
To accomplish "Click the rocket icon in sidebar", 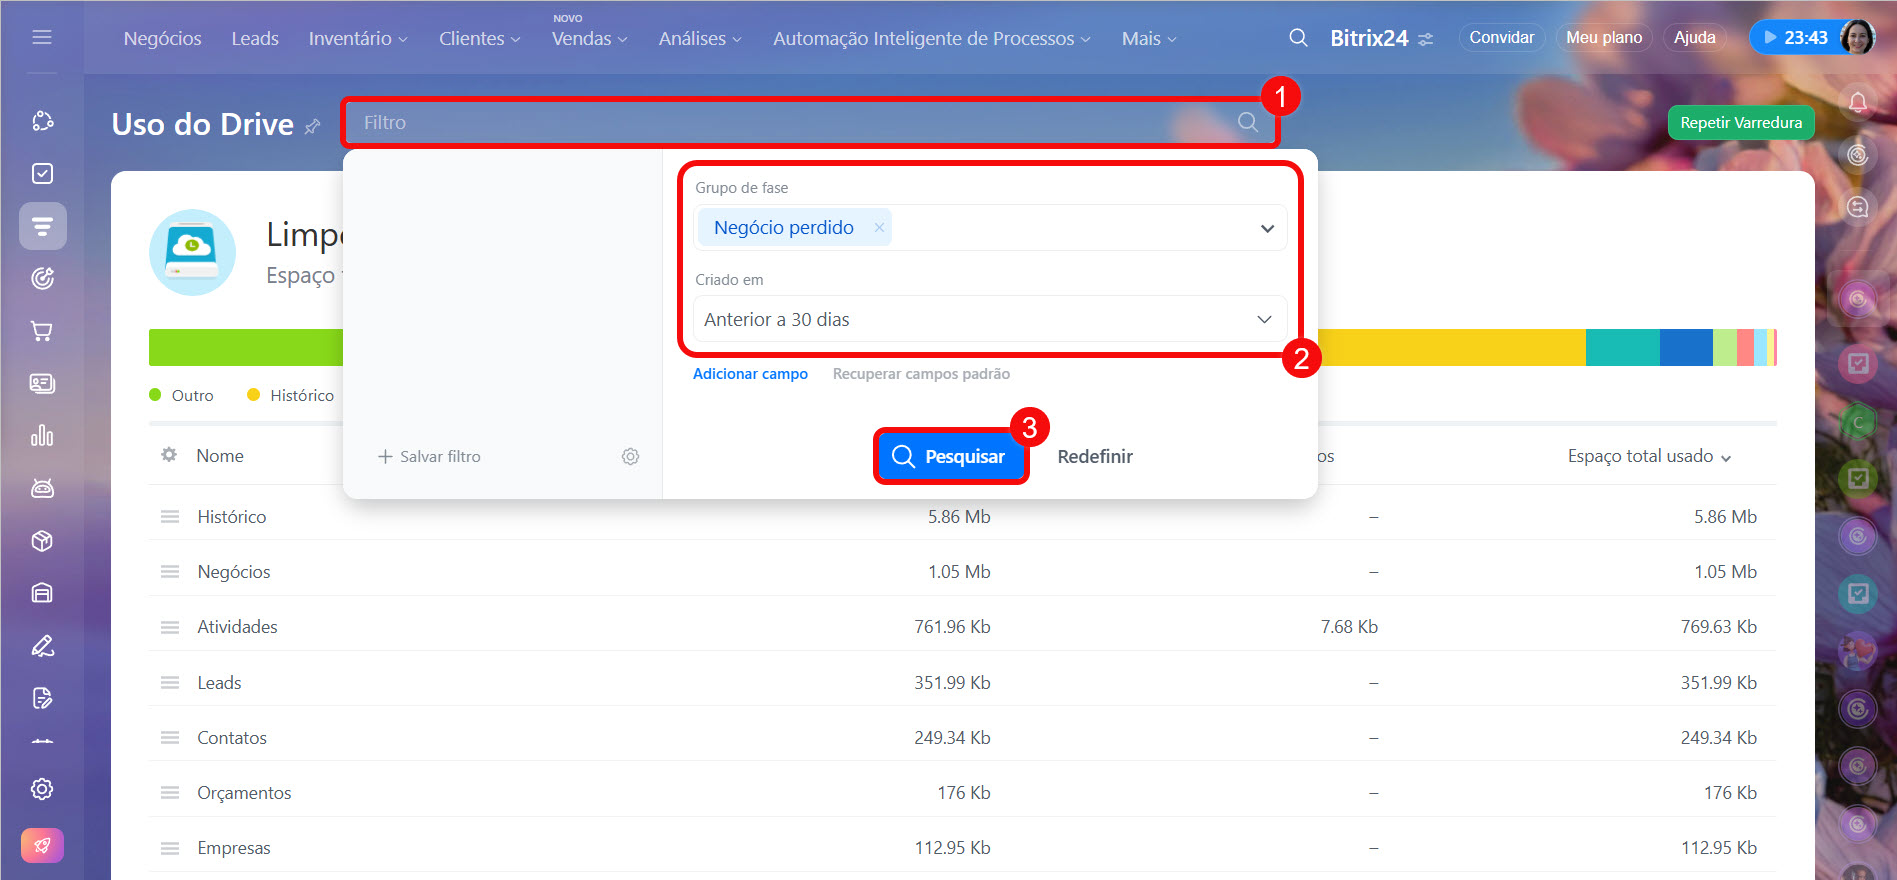I will pyautogui.click(x=42, y=845).
